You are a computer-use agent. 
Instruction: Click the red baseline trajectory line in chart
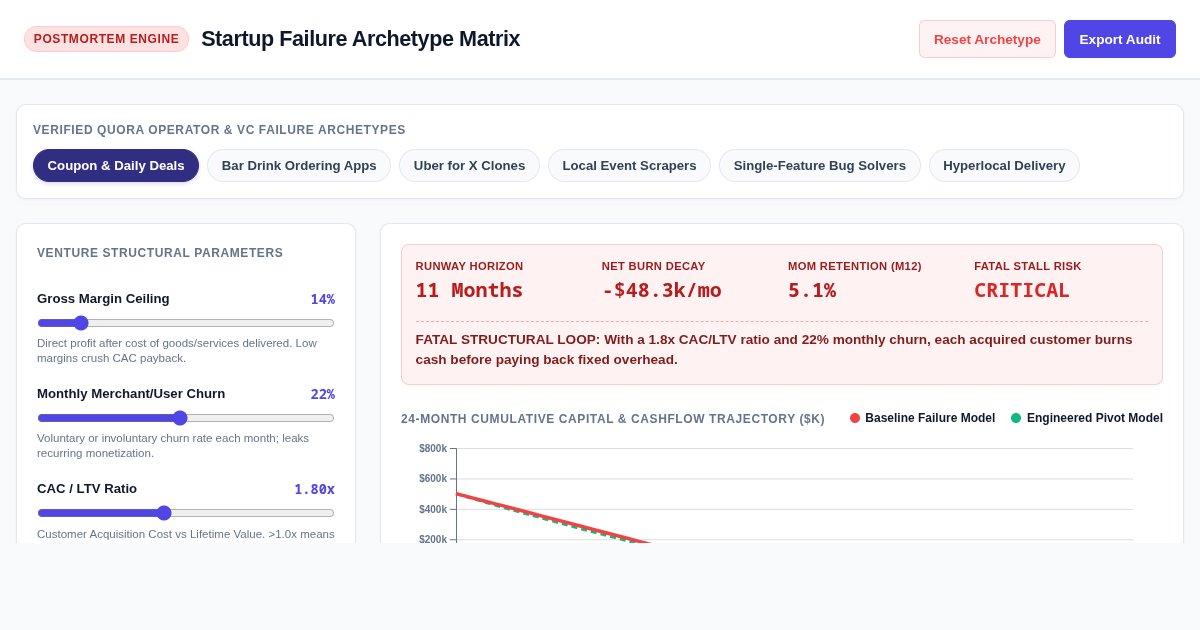[554, 519]
